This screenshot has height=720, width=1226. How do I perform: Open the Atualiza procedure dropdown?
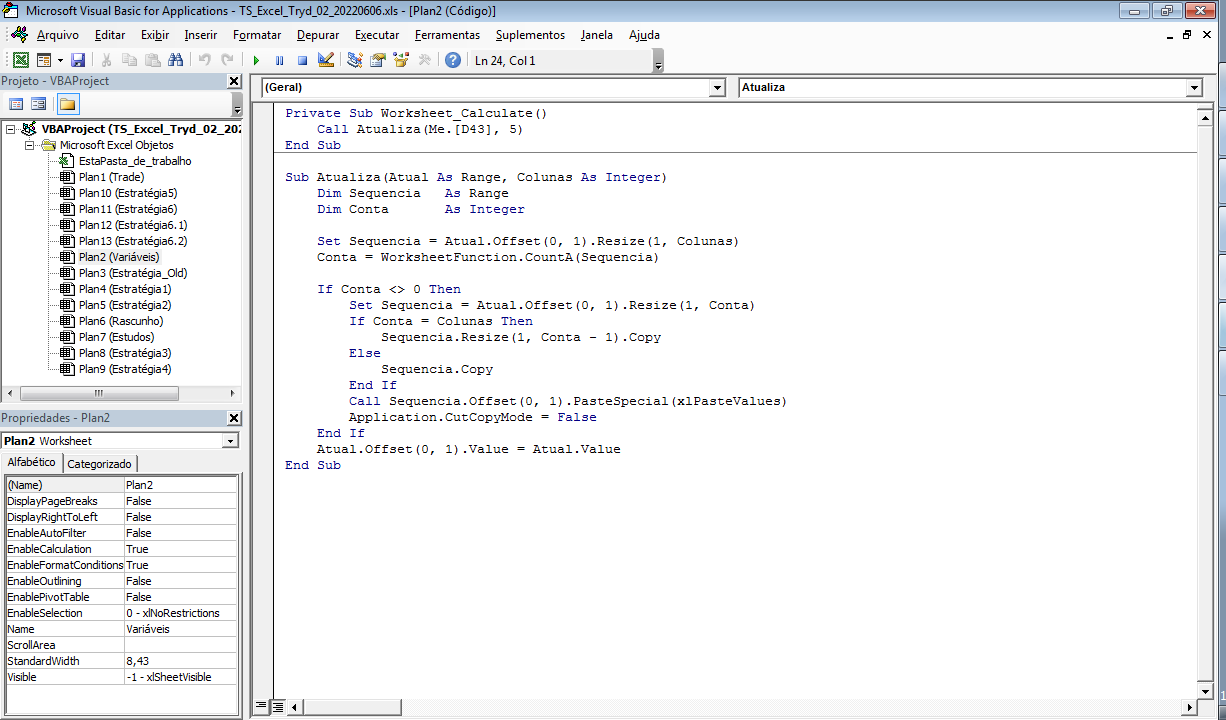click(x=1194, y=88)
